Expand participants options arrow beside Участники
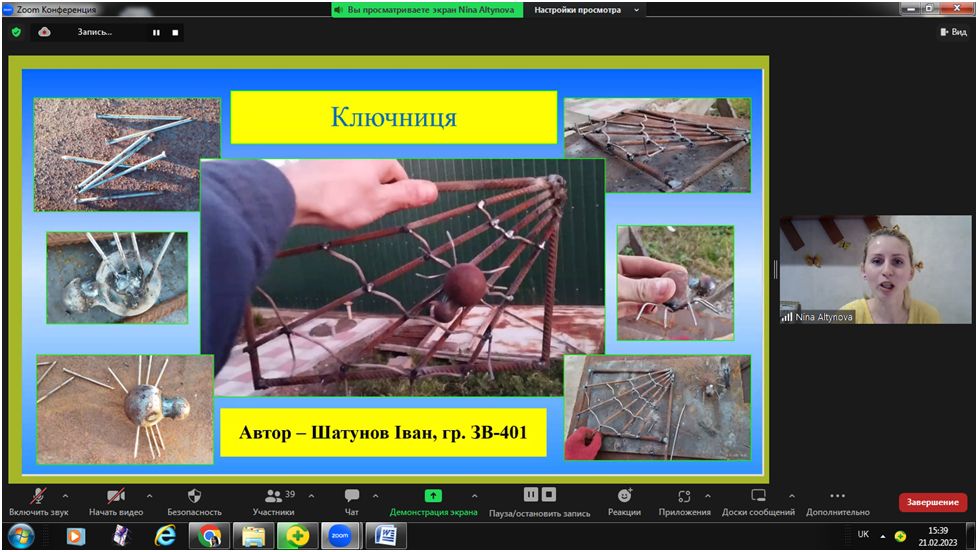 click(311, 496)
